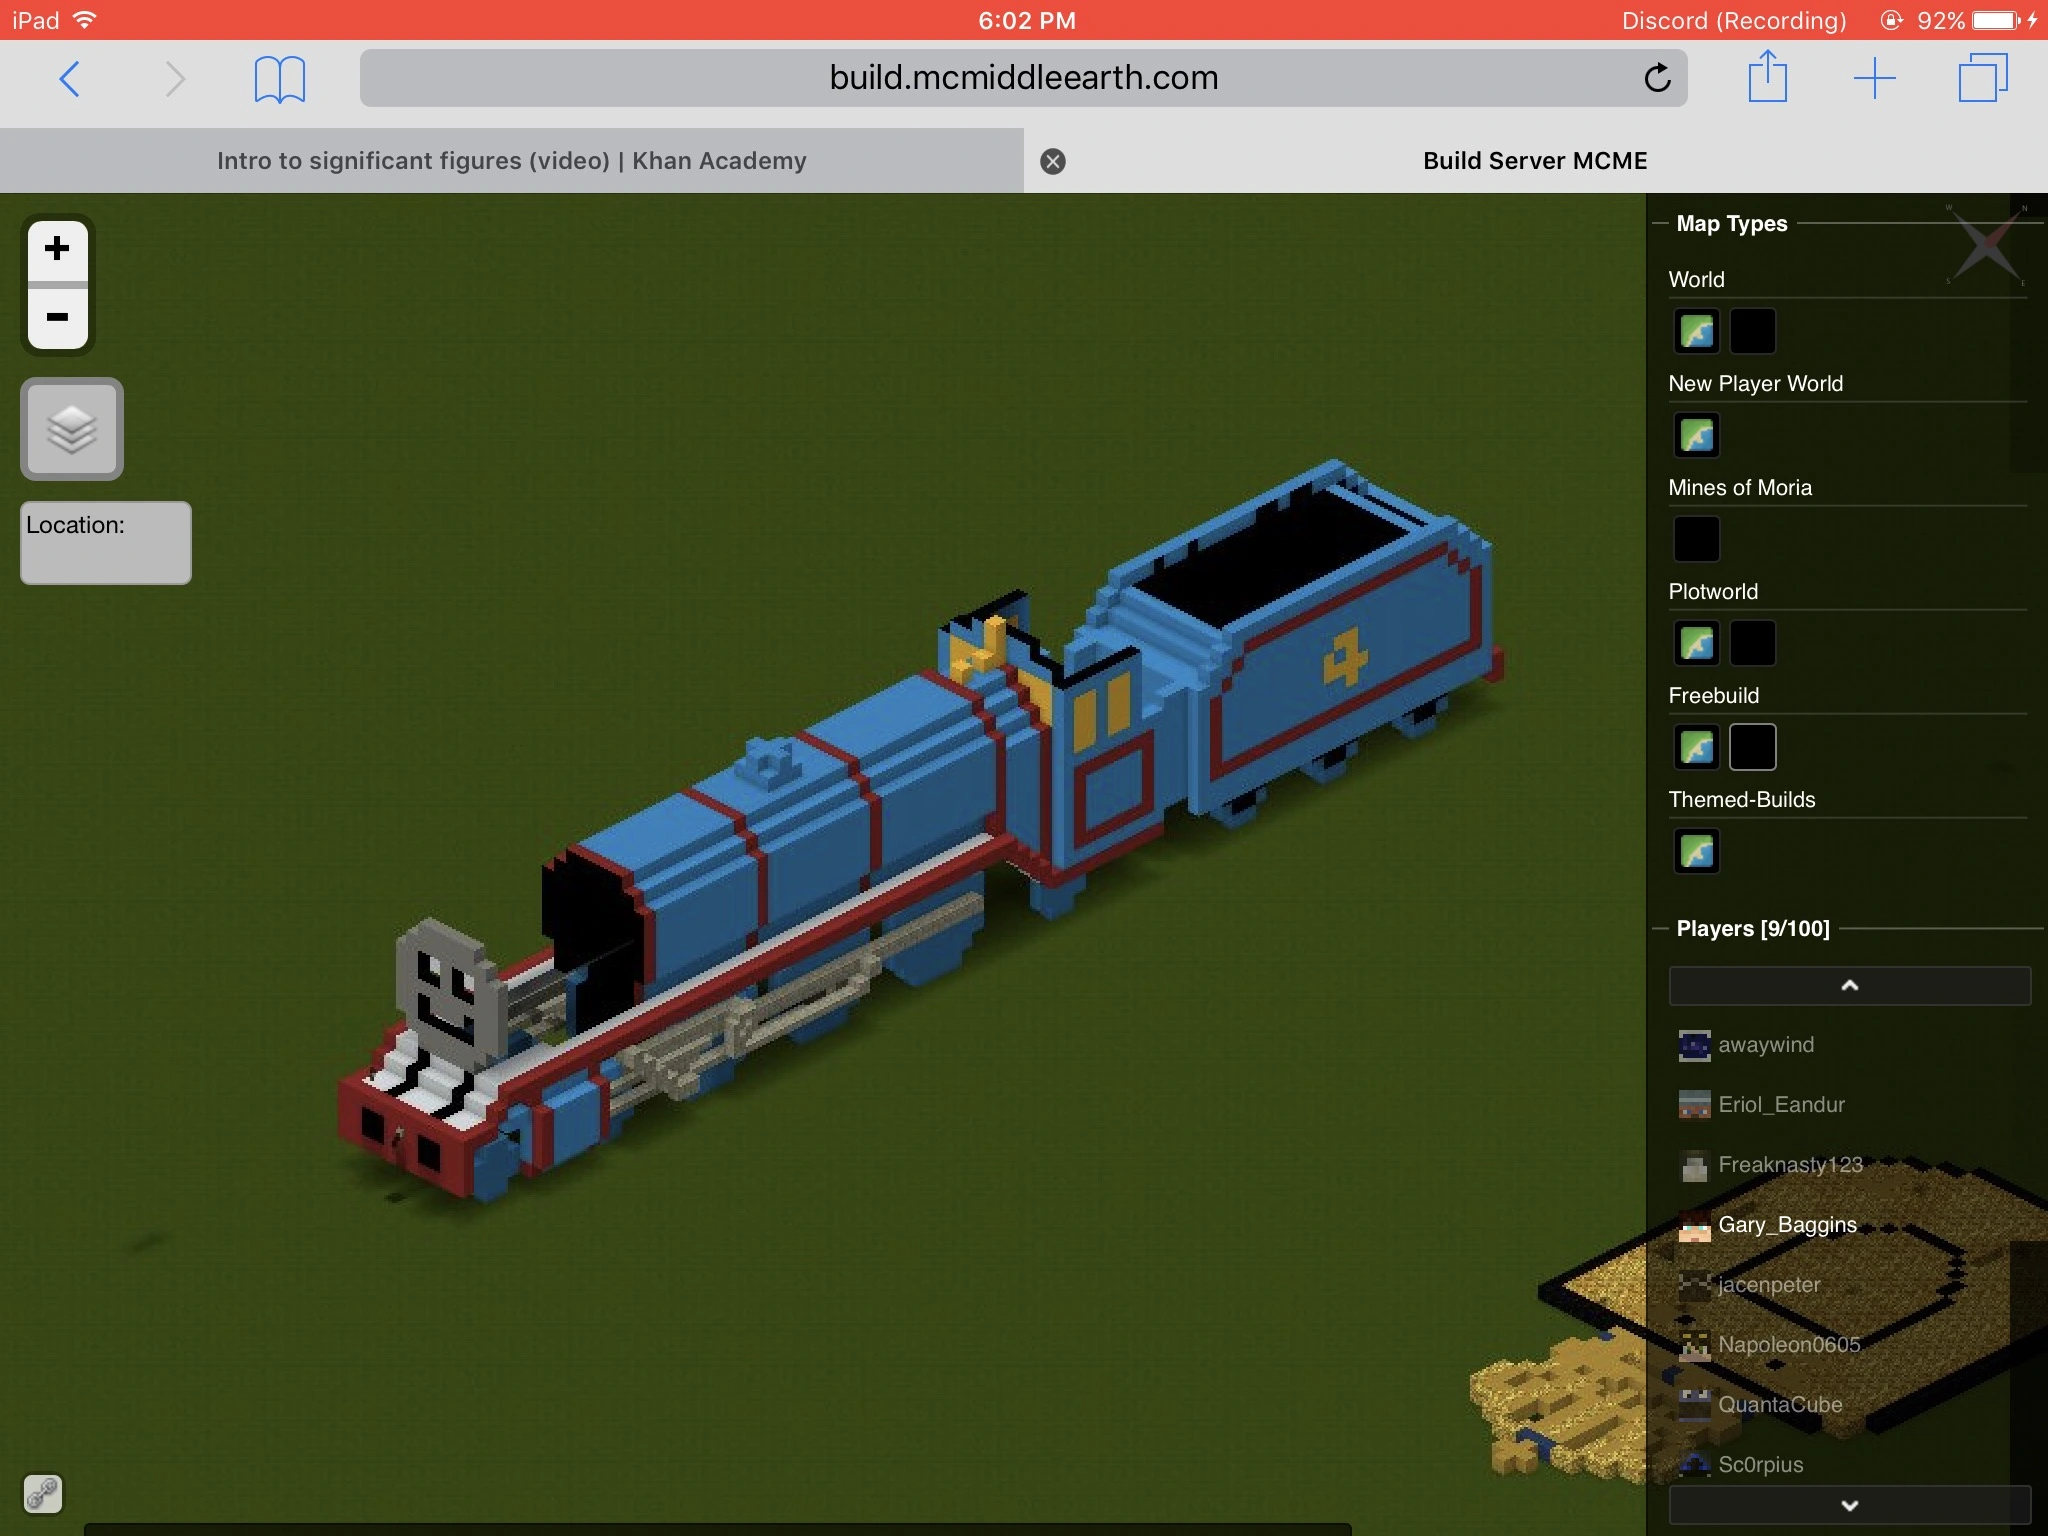Switch to the Plotworld surface map
Screen dimensions: 2048x1536
(x=1696, y=643)
